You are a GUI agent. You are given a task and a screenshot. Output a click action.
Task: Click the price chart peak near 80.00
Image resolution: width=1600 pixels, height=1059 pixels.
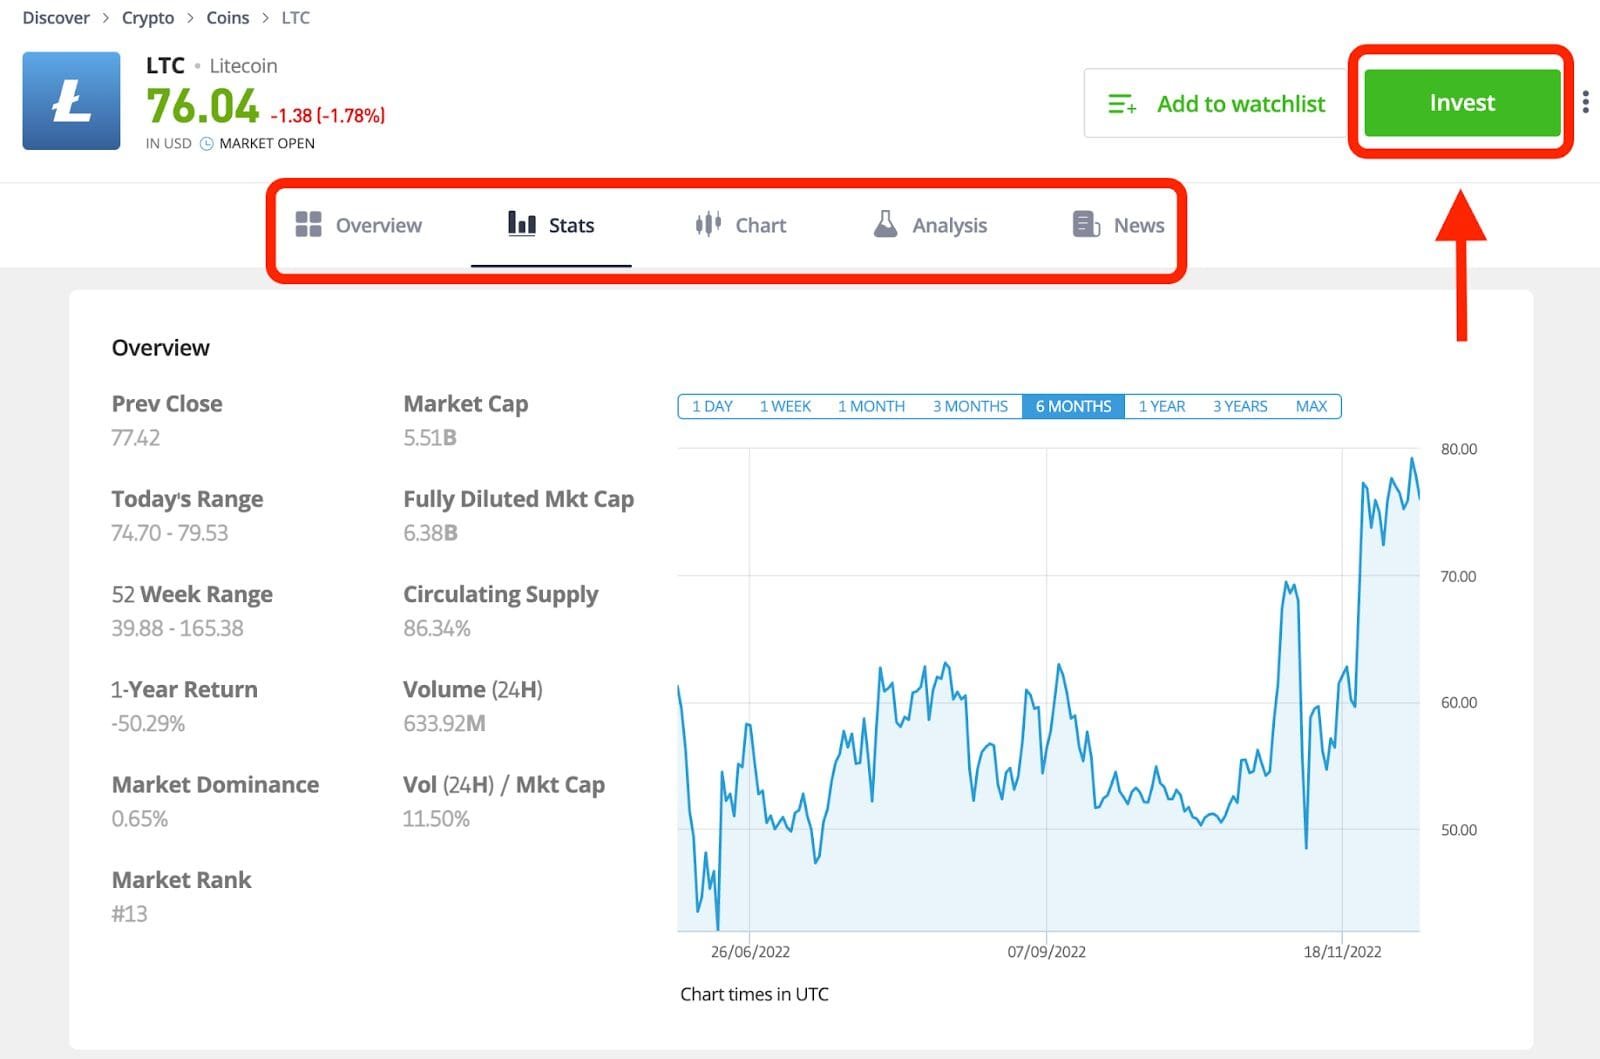[1412, 459]
